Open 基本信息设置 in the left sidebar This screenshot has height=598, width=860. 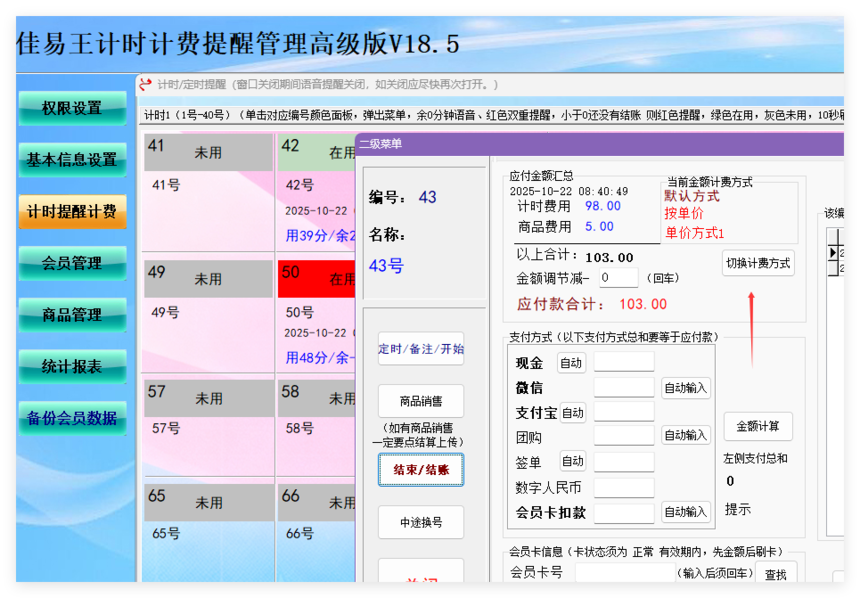(72, 160)
